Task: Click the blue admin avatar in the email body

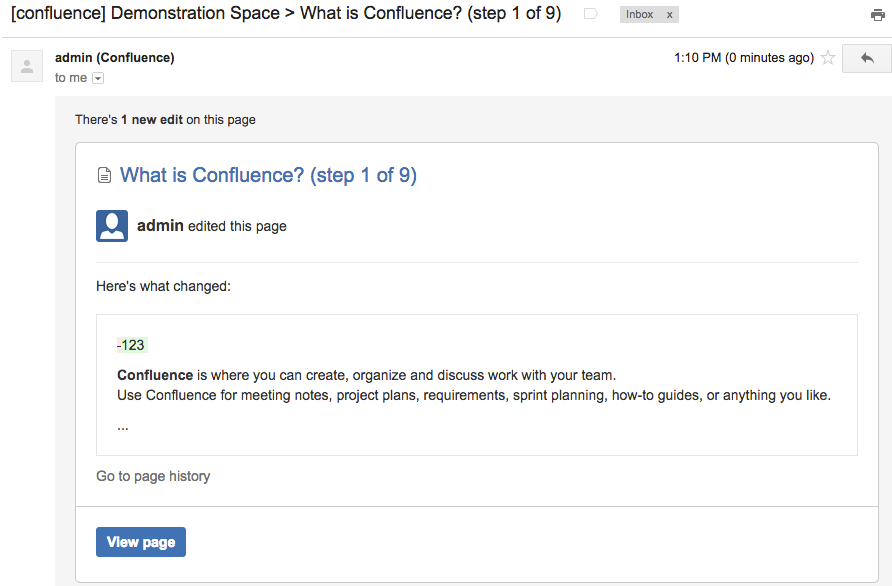Action: click(112, 226)
